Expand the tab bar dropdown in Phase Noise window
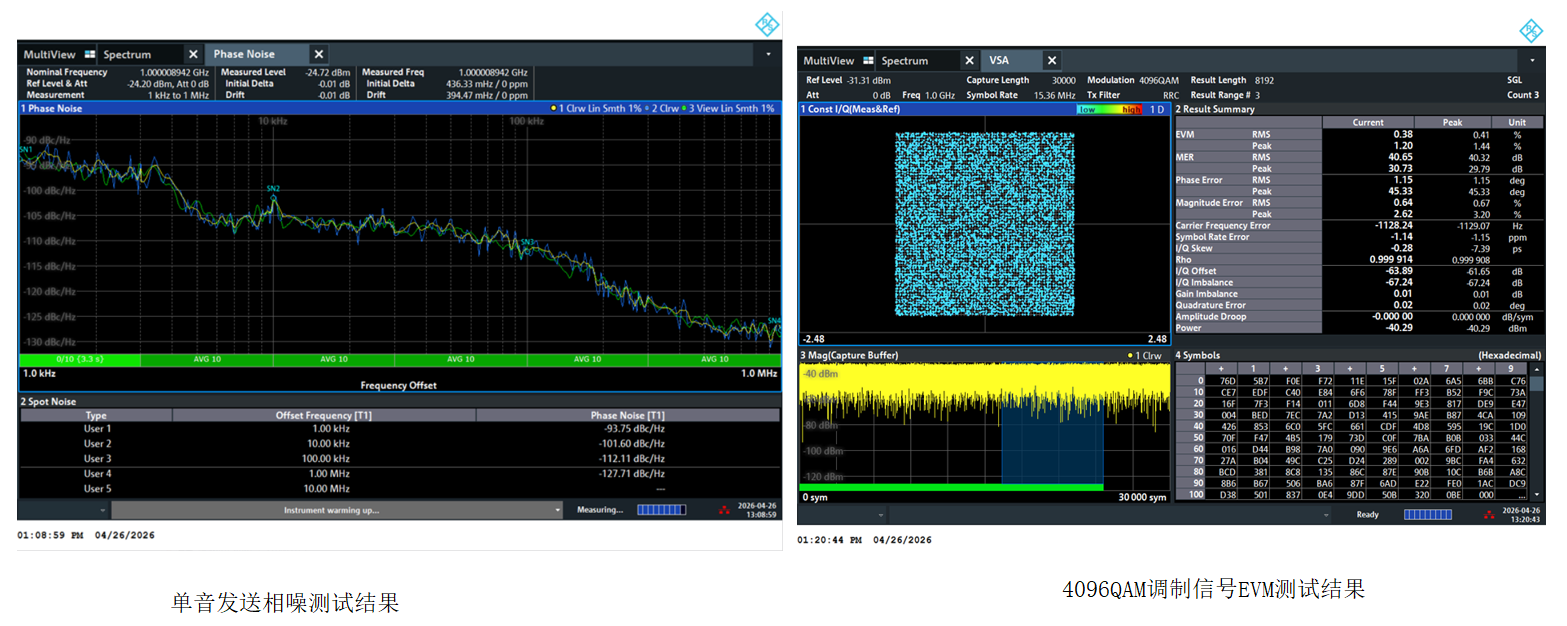1567x626 pixels. click(x=768, y=53)
